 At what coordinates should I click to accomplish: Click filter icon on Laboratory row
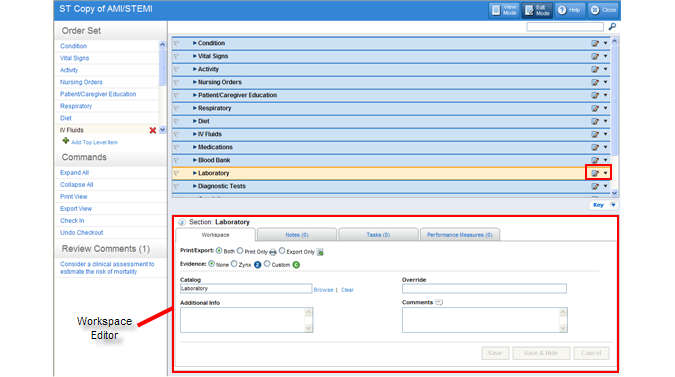point(176,173)
